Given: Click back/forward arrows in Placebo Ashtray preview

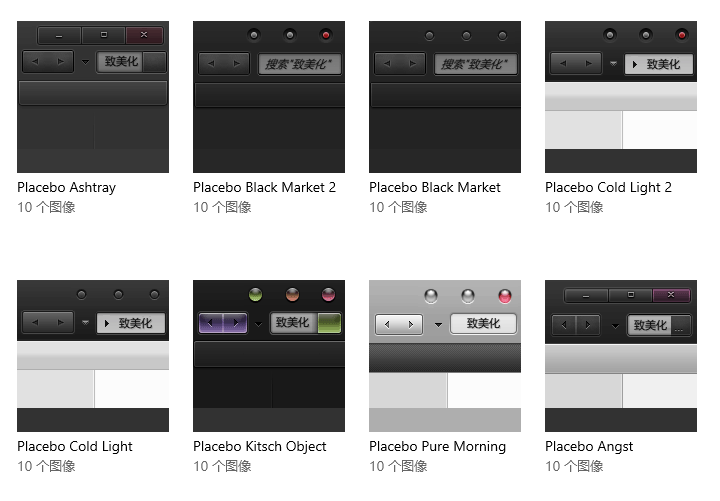Looking at the screenshot, I should (48, 62).
